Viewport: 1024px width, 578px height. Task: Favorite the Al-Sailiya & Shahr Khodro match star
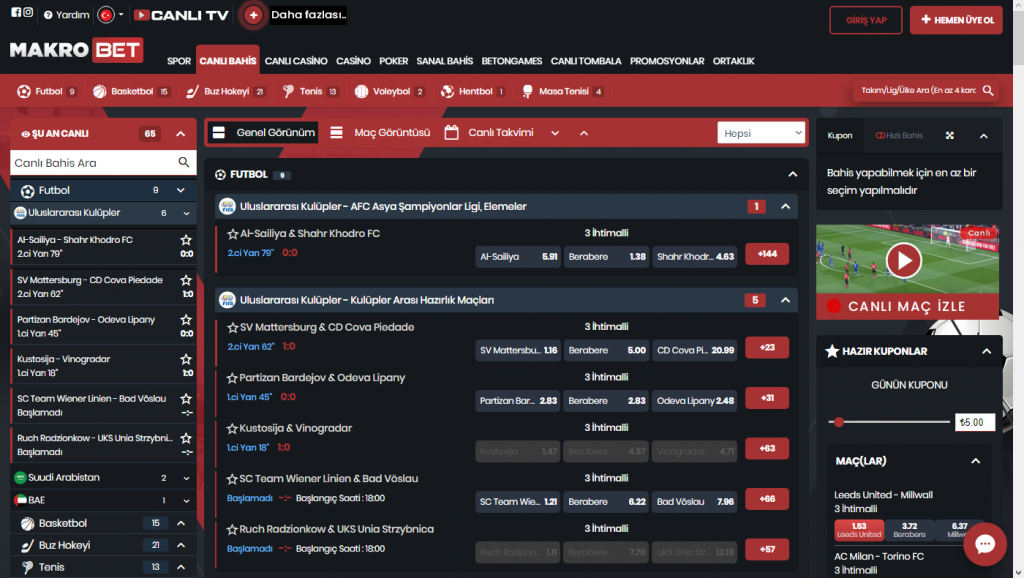tap(233, 234)
